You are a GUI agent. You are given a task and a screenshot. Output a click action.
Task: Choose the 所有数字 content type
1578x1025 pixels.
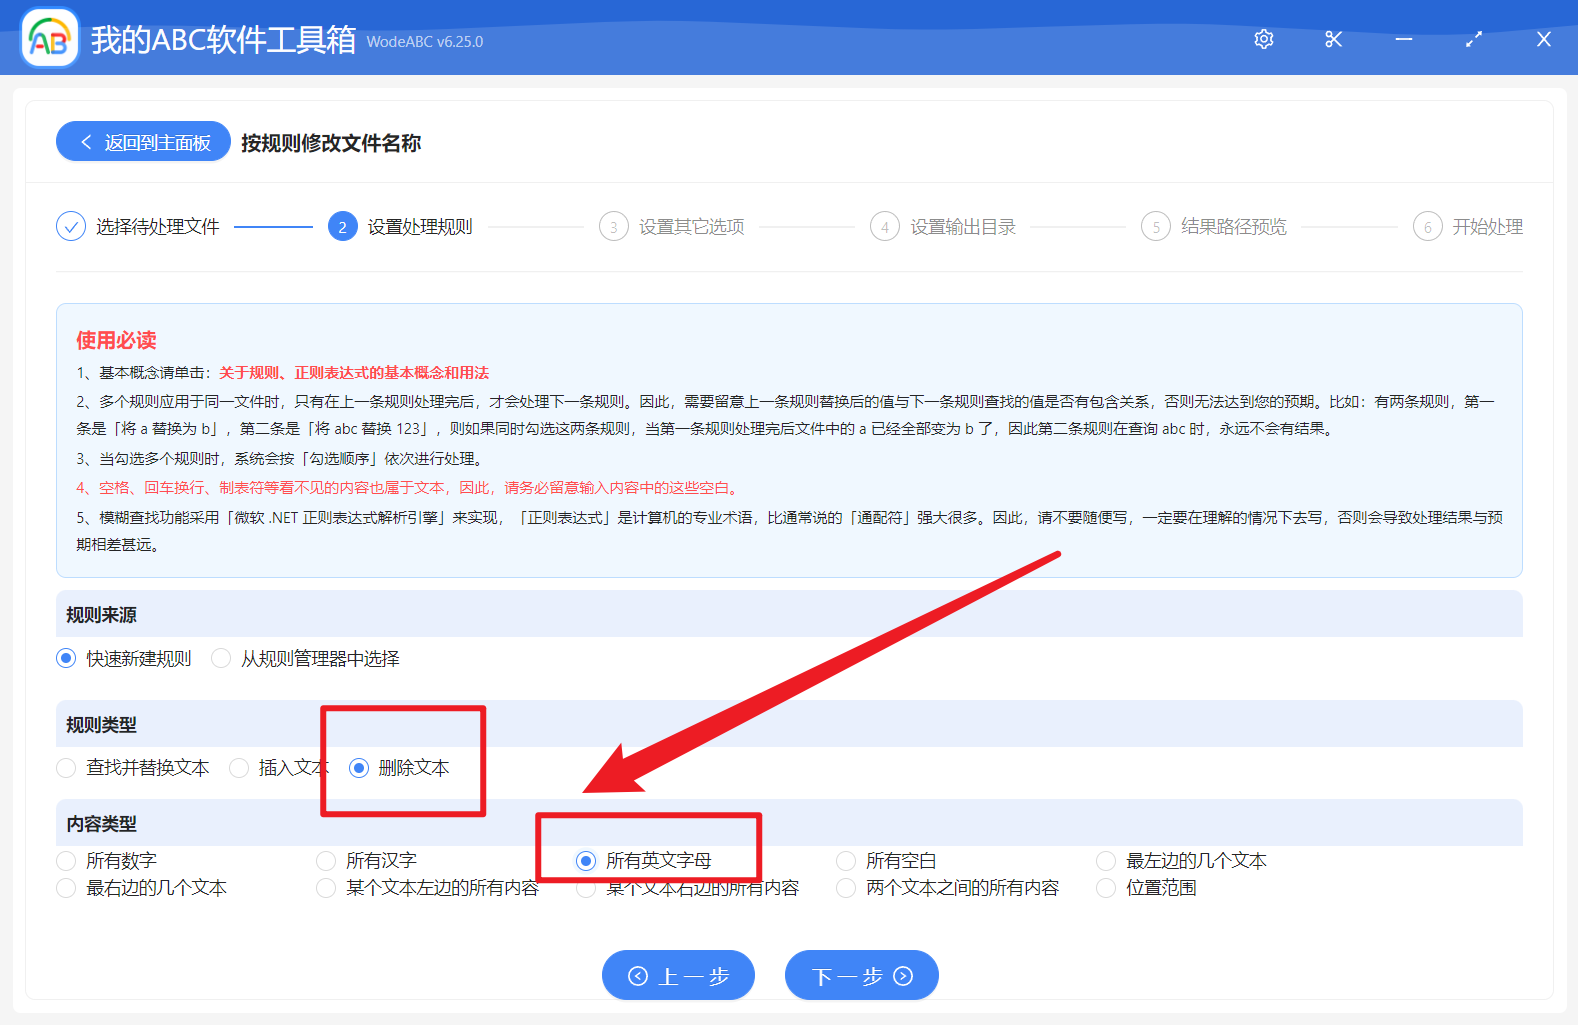coord(67,861)
